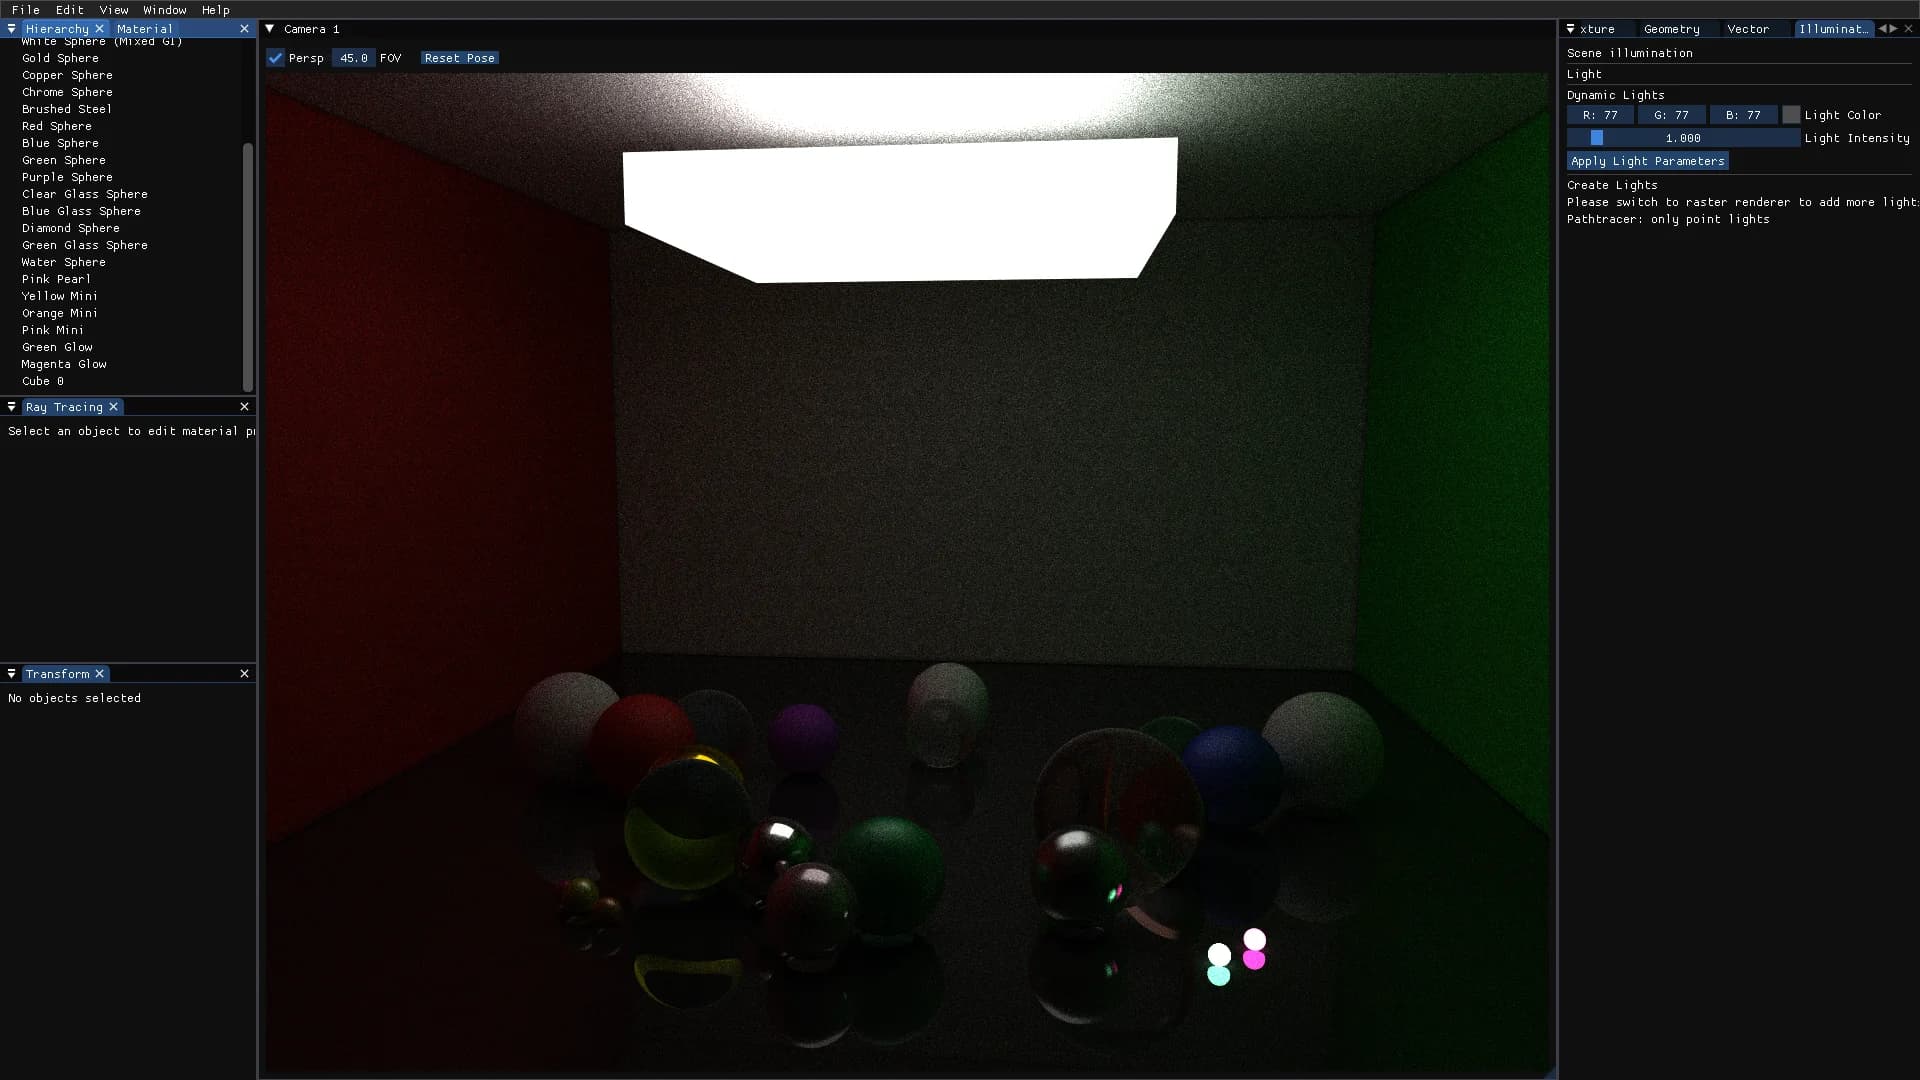
Task: Click the left tab-scroll arrow icon
Action: 1883,28
